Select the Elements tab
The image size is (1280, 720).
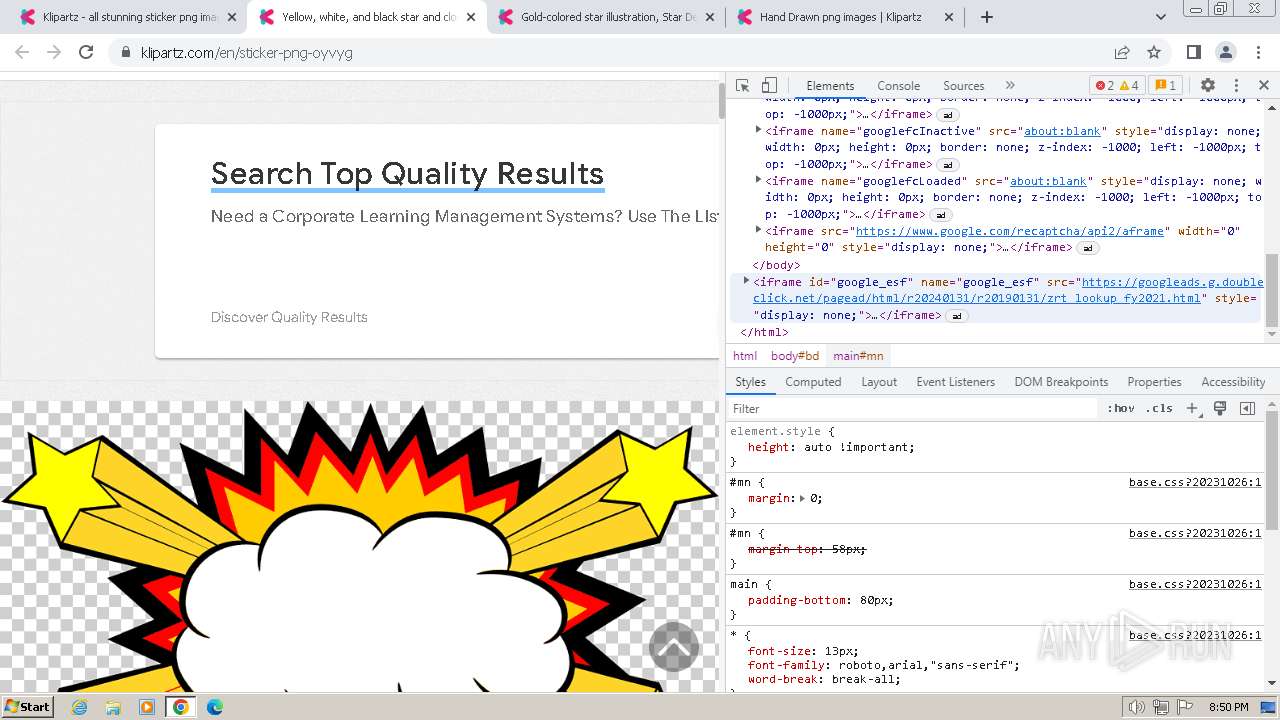[x=830, y=85]
